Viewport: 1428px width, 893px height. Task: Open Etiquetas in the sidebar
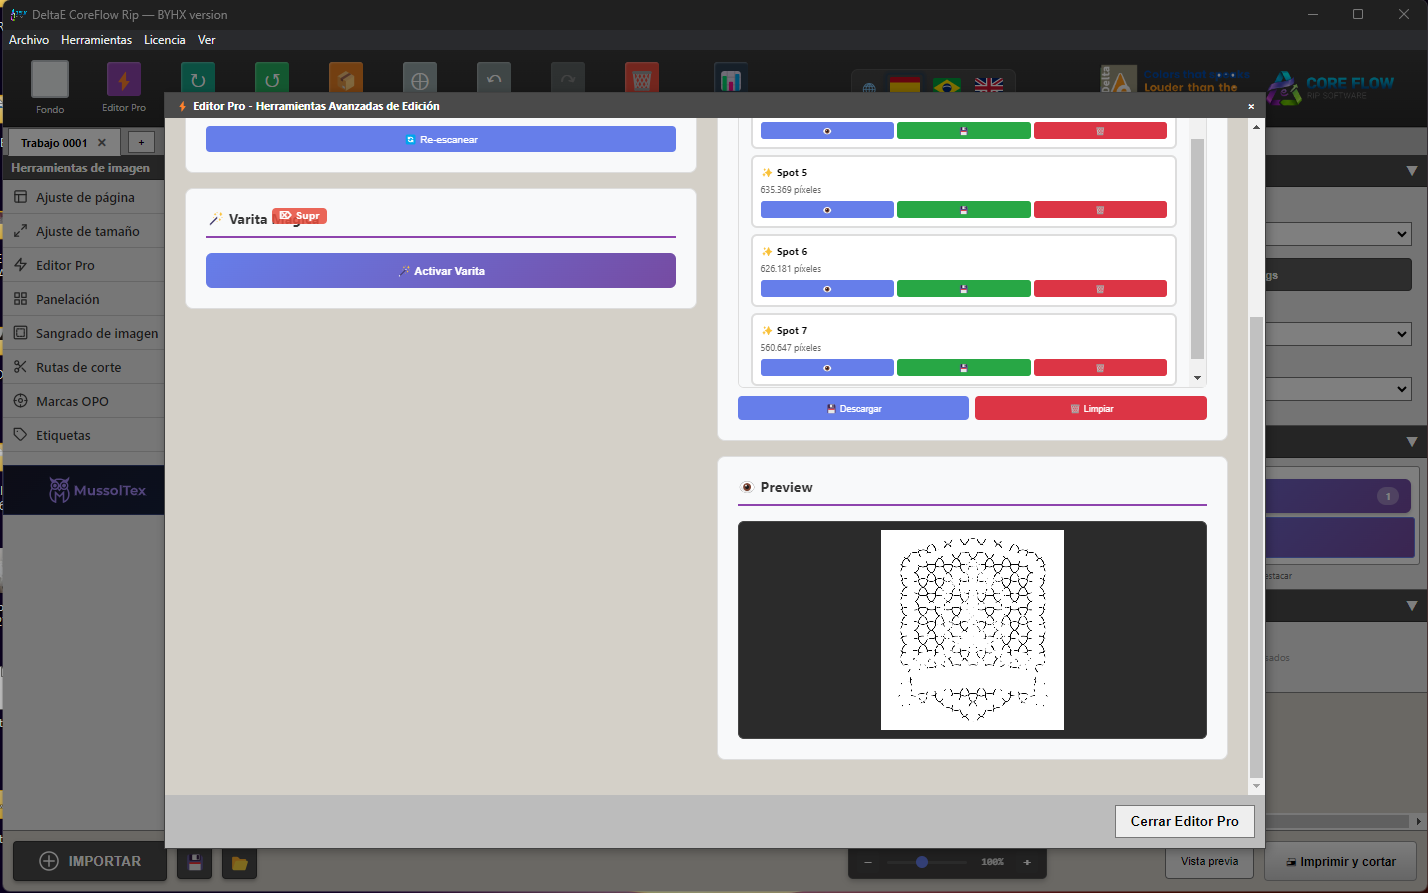[84, 435]
